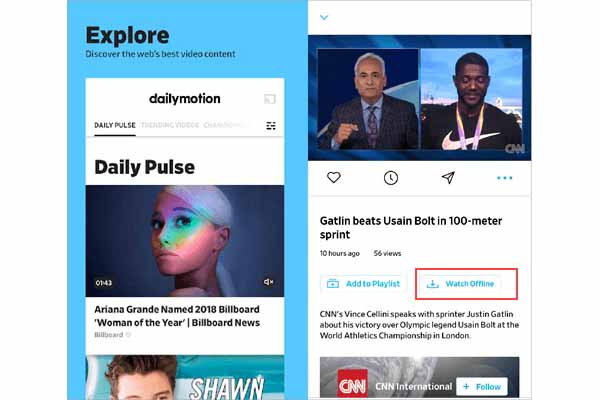Click the Billboard channel name link
The width and height of the screenshot is (600, 400).
[x=109, y=335]
